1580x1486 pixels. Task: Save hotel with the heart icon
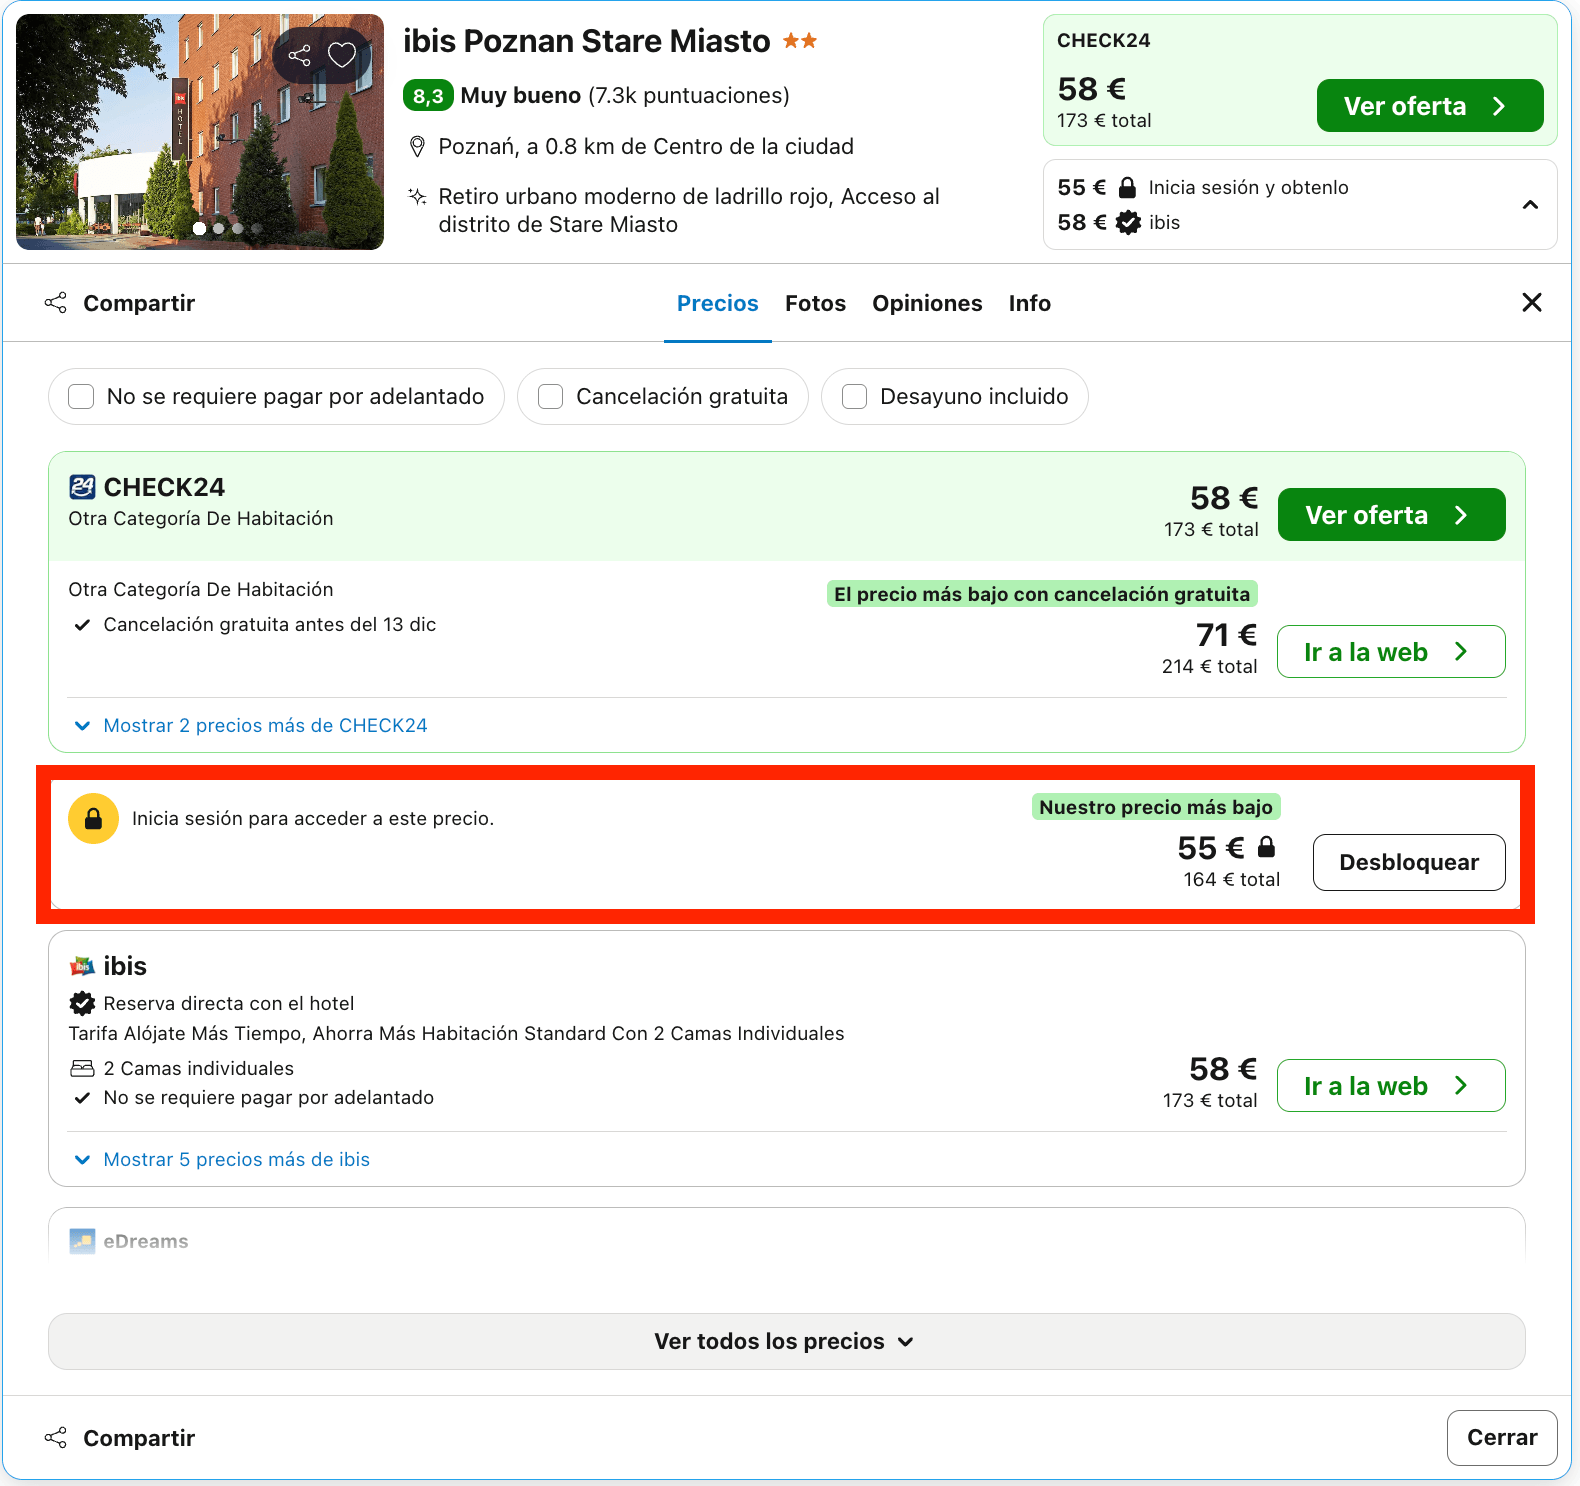(342, 55)
